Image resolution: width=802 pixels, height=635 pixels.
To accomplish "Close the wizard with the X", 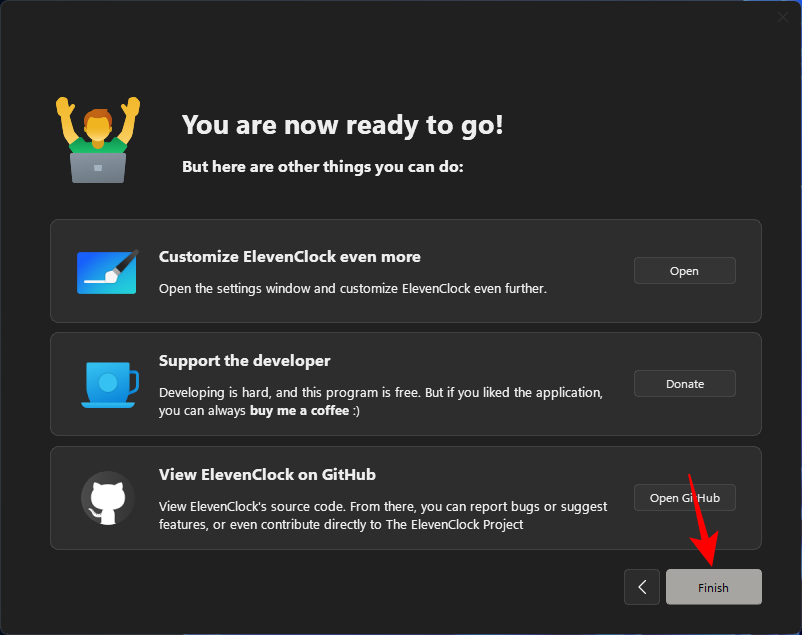I will coord(783,17).
